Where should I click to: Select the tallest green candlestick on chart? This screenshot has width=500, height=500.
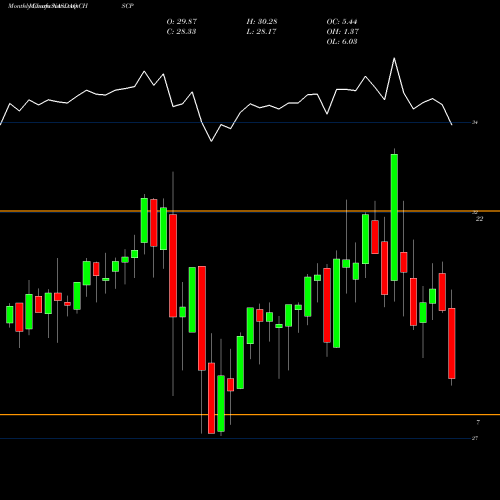pos(394,217)
